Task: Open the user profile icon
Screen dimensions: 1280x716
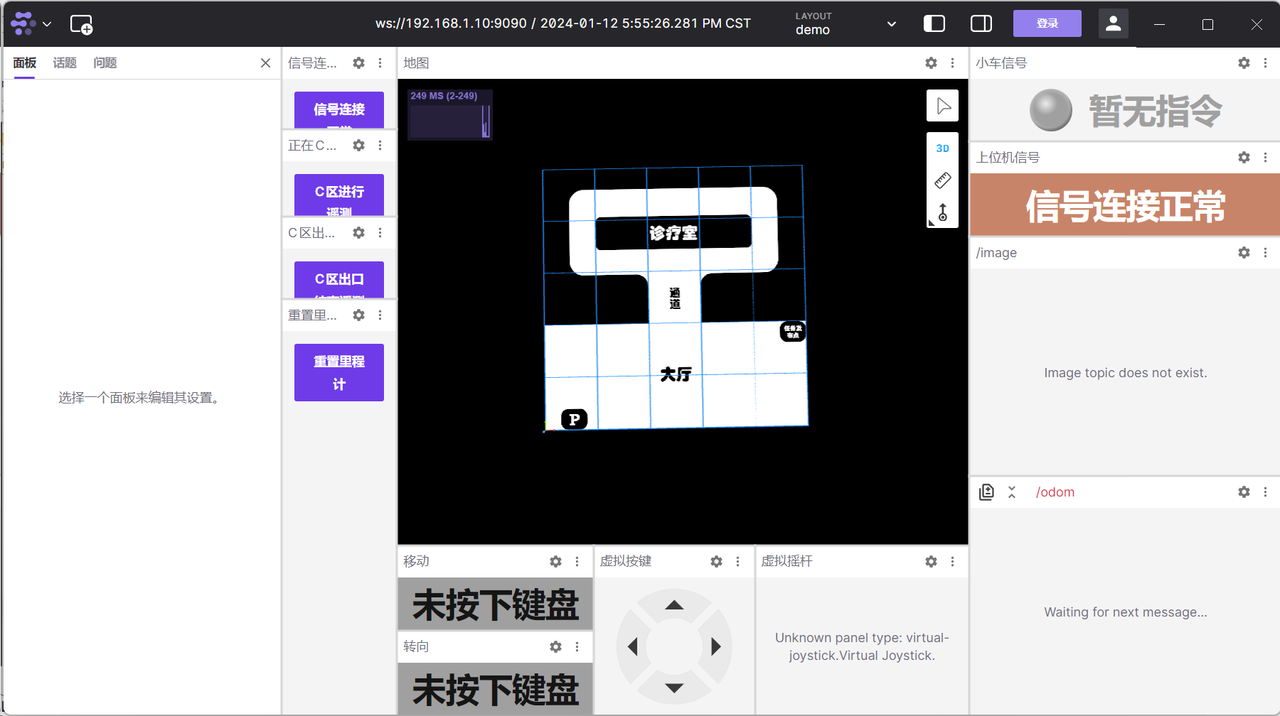Action: 1113,24
